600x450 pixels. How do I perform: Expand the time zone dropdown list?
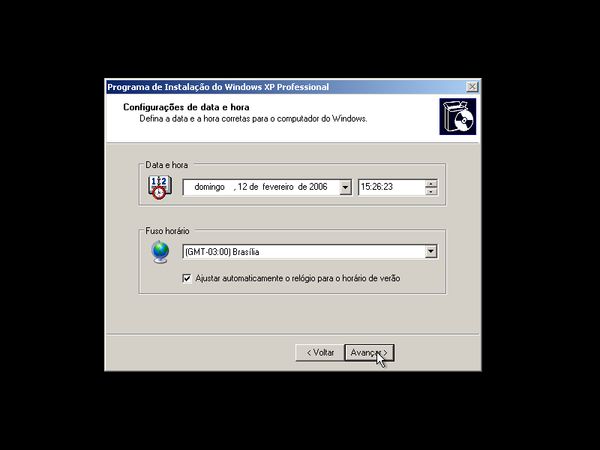point(431,251)
